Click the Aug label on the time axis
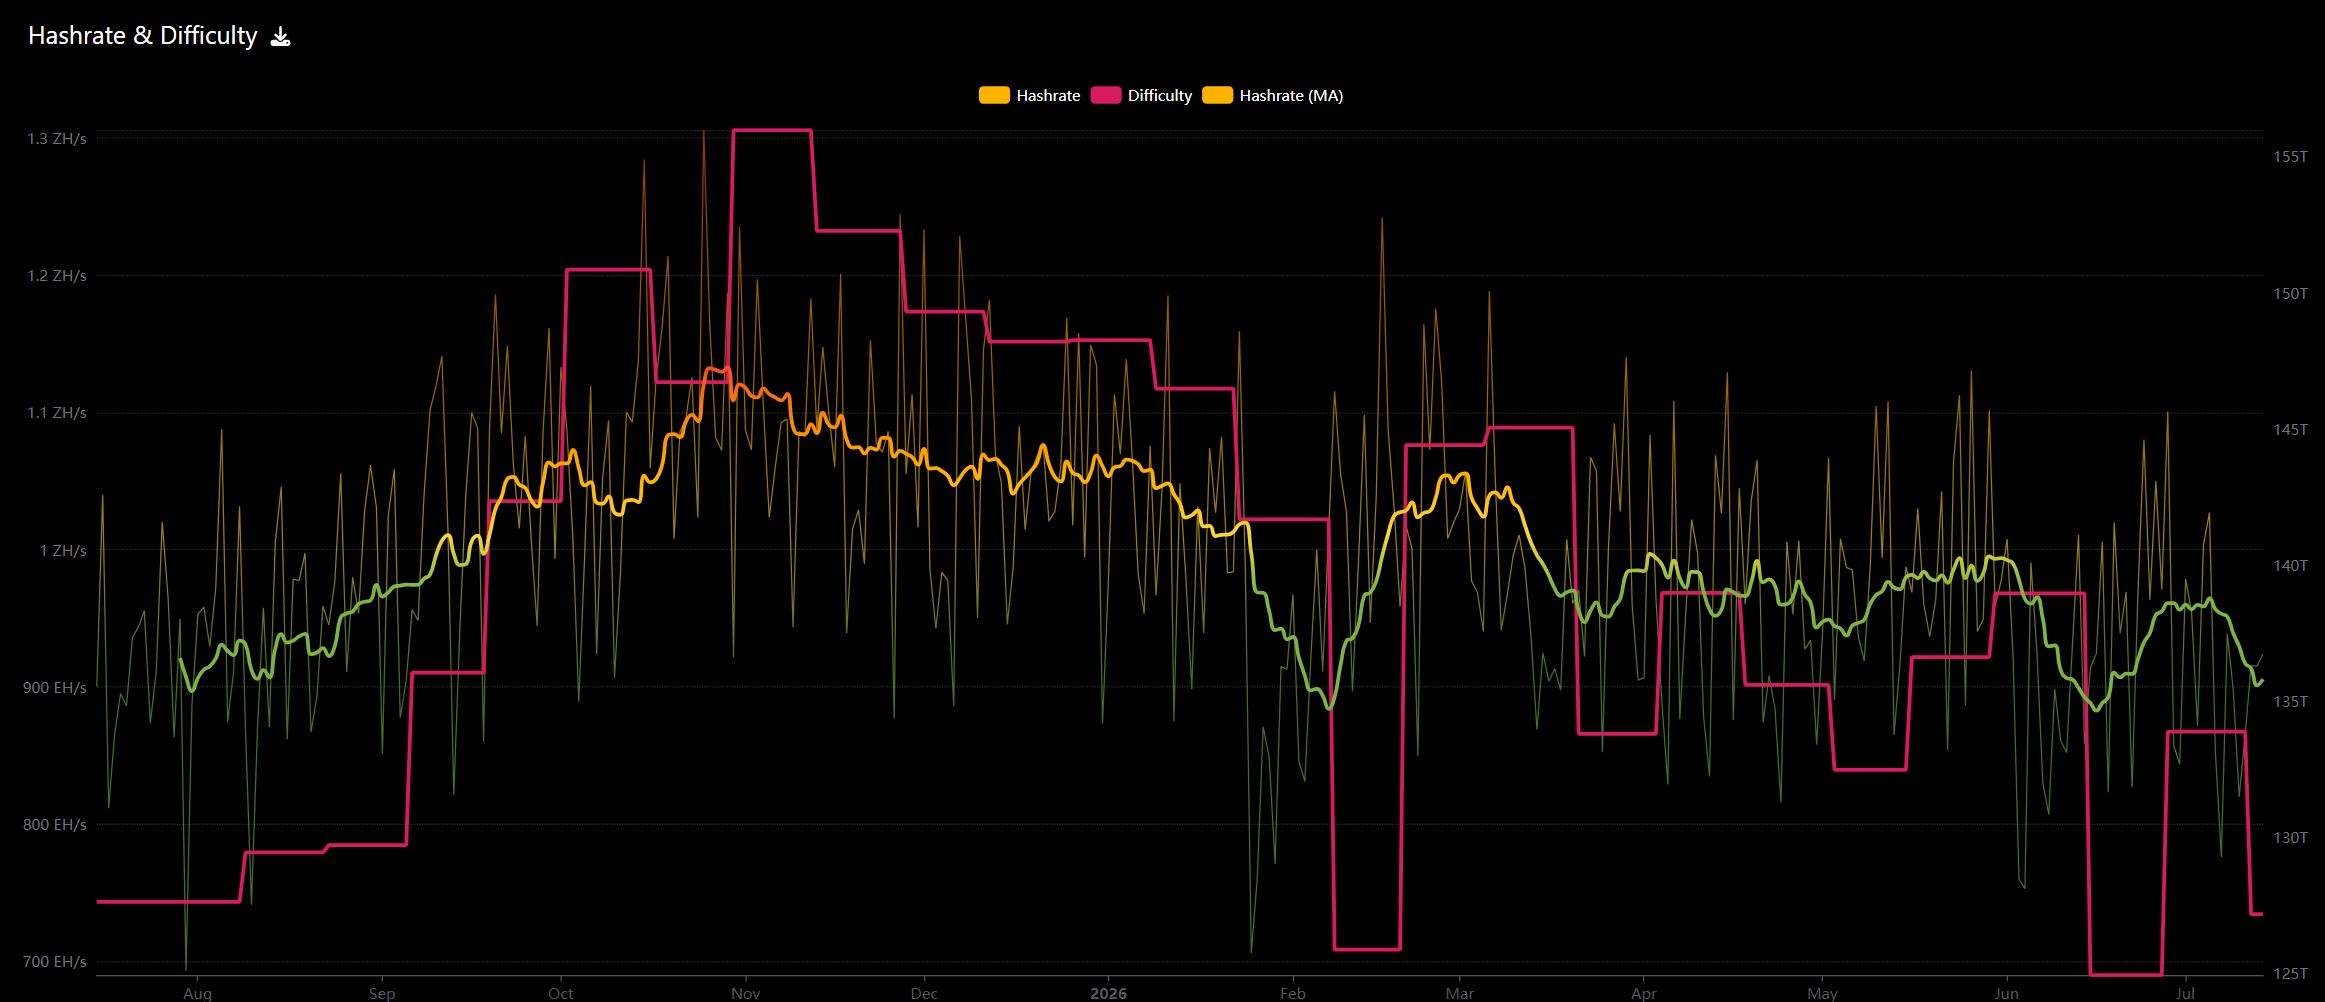 click(197, 994)
